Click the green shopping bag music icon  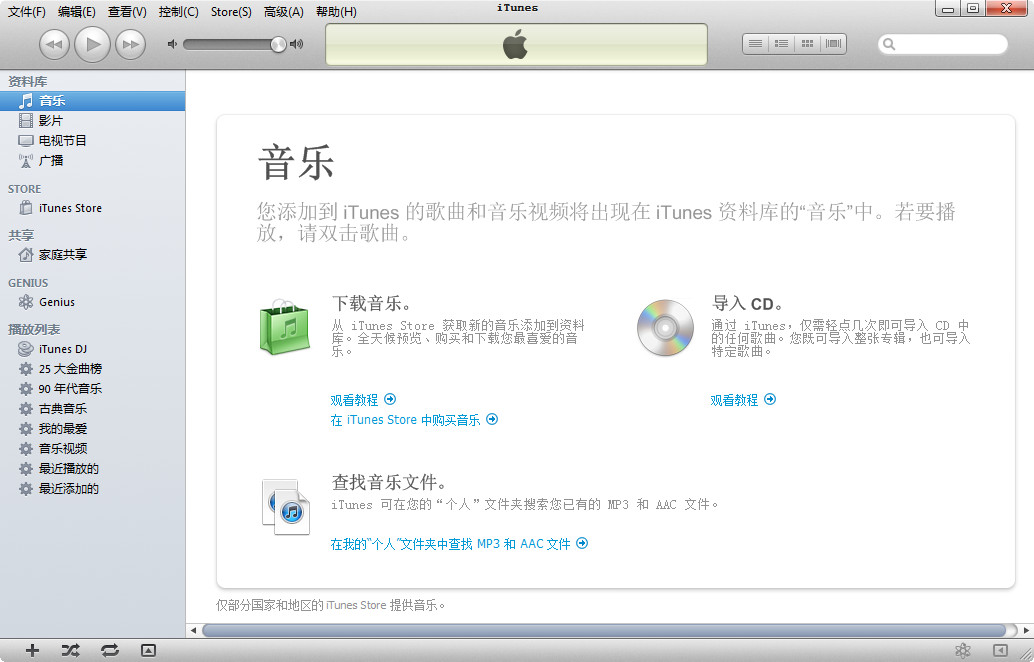[285, 326]
